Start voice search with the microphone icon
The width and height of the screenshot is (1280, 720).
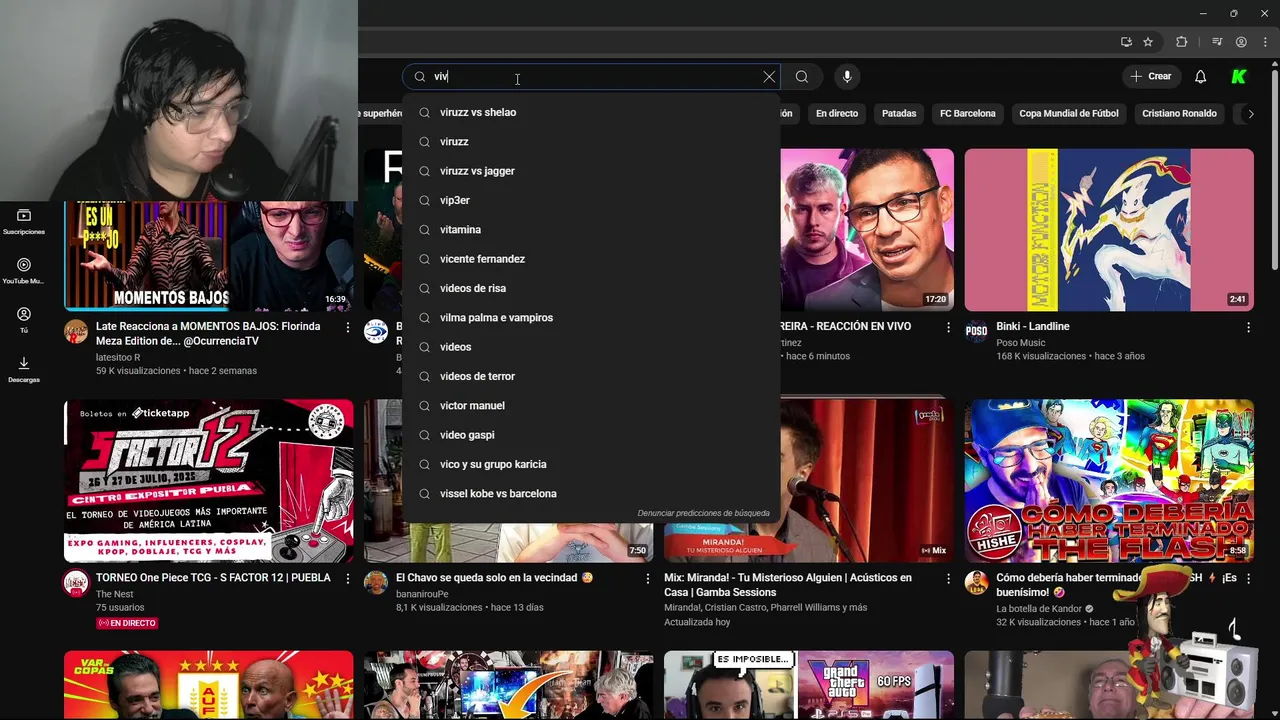pyautogui.click(x=847, y=77)
